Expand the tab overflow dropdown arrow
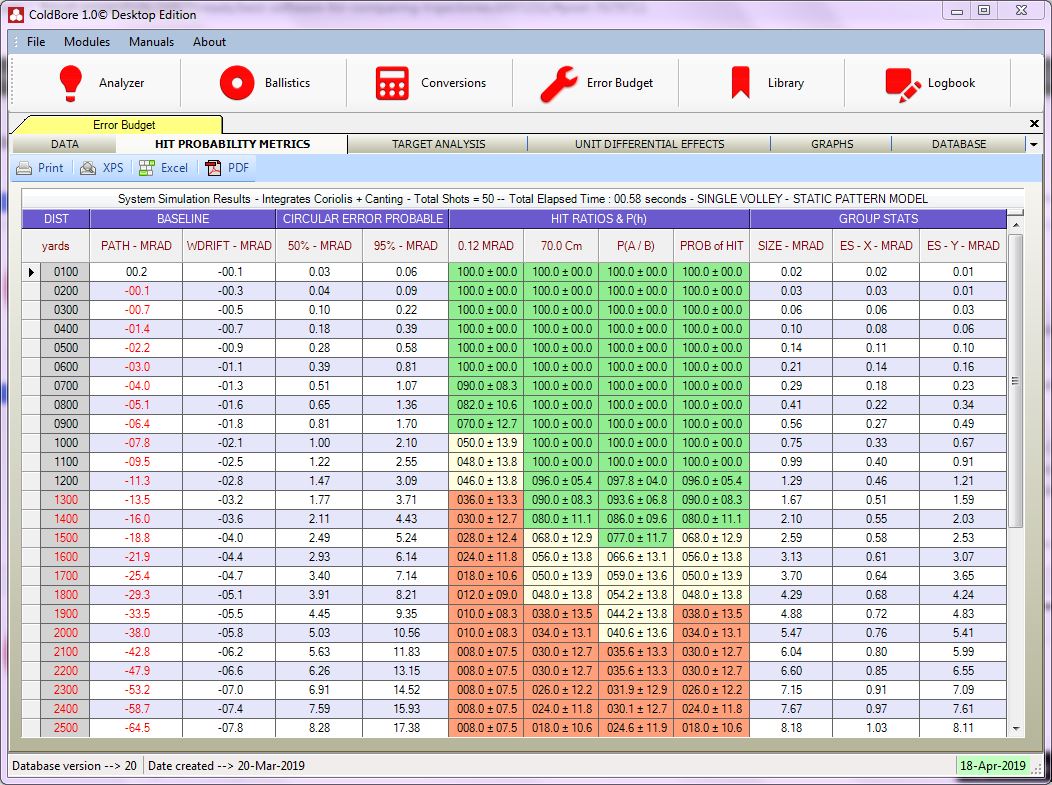 pos(1034,144)
